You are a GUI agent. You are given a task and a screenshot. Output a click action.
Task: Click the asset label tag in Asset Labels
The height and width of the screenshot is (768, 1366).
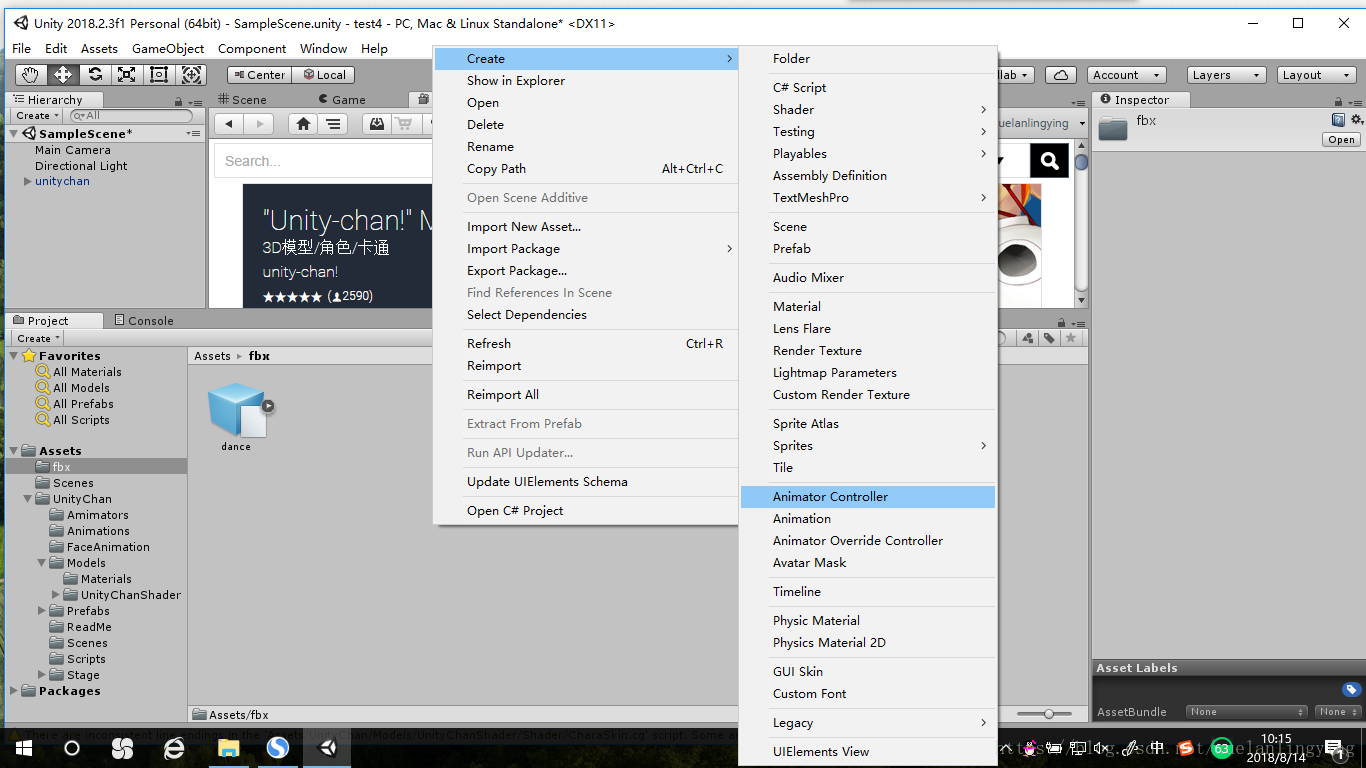1351,689
